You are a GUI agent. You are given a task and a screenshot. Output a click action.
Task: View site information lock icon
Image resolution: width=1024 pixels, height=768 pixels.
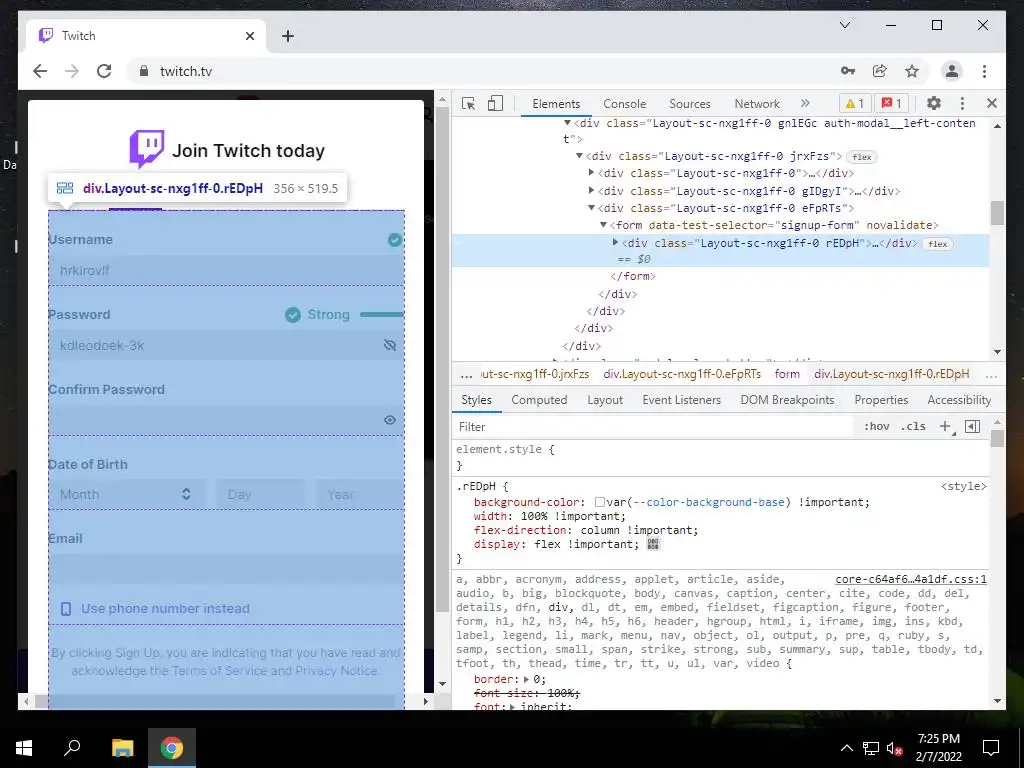pos(144,71)
